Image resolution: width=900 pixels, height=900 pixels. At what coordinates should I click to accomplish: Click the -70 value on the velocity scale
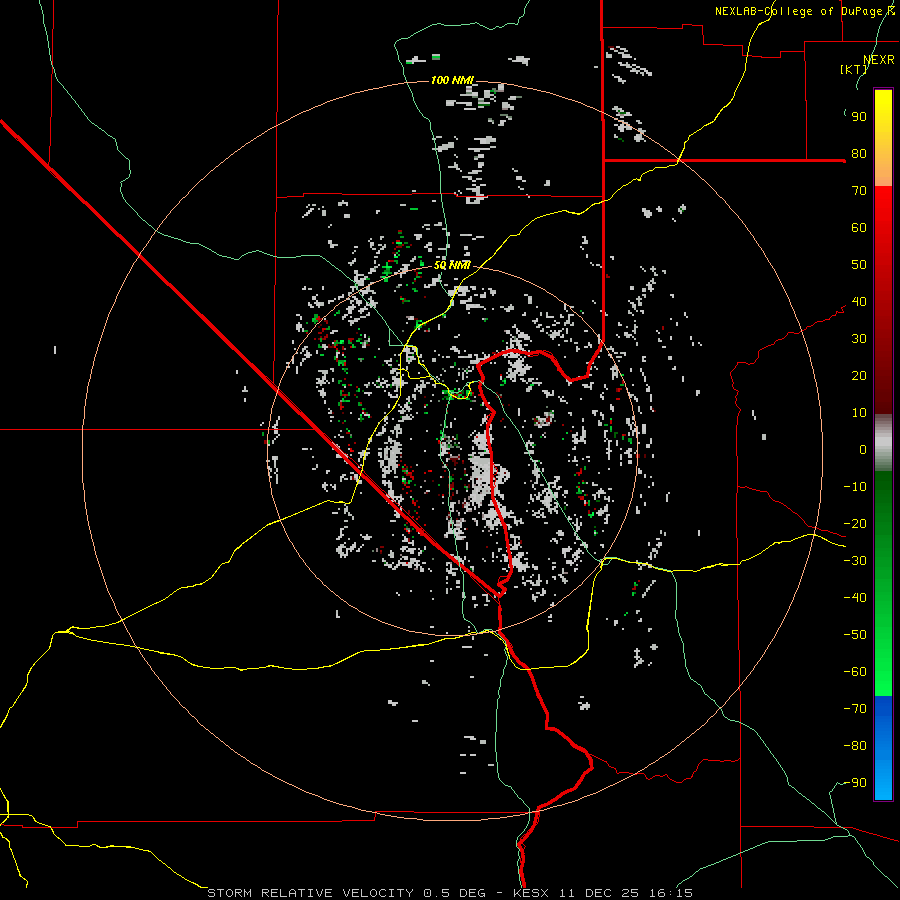pos(855,709)
